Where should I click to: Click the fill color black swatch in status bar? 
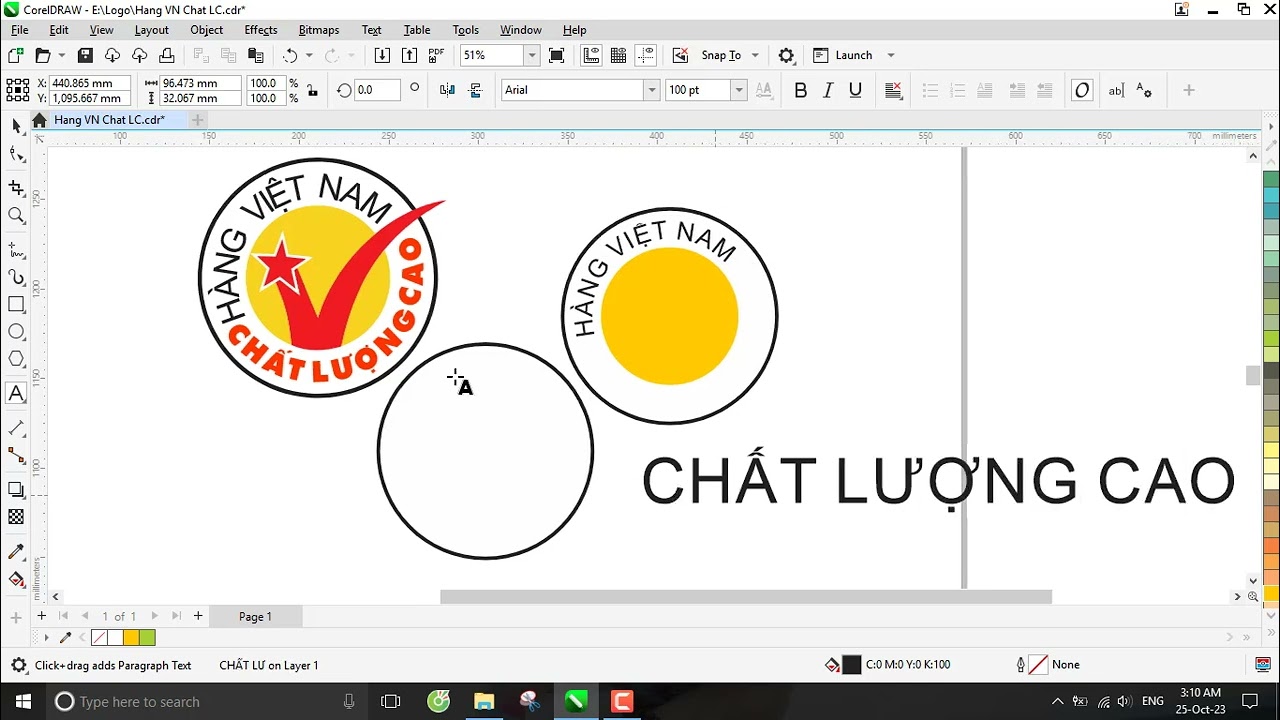(x=852, y=665)
